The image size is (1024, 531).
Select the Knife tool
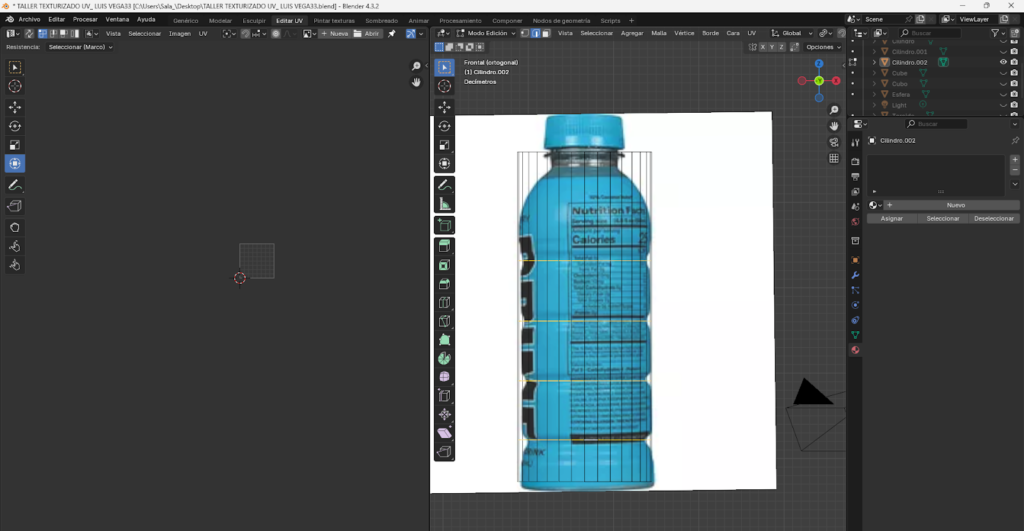click(x=444, y=321)
